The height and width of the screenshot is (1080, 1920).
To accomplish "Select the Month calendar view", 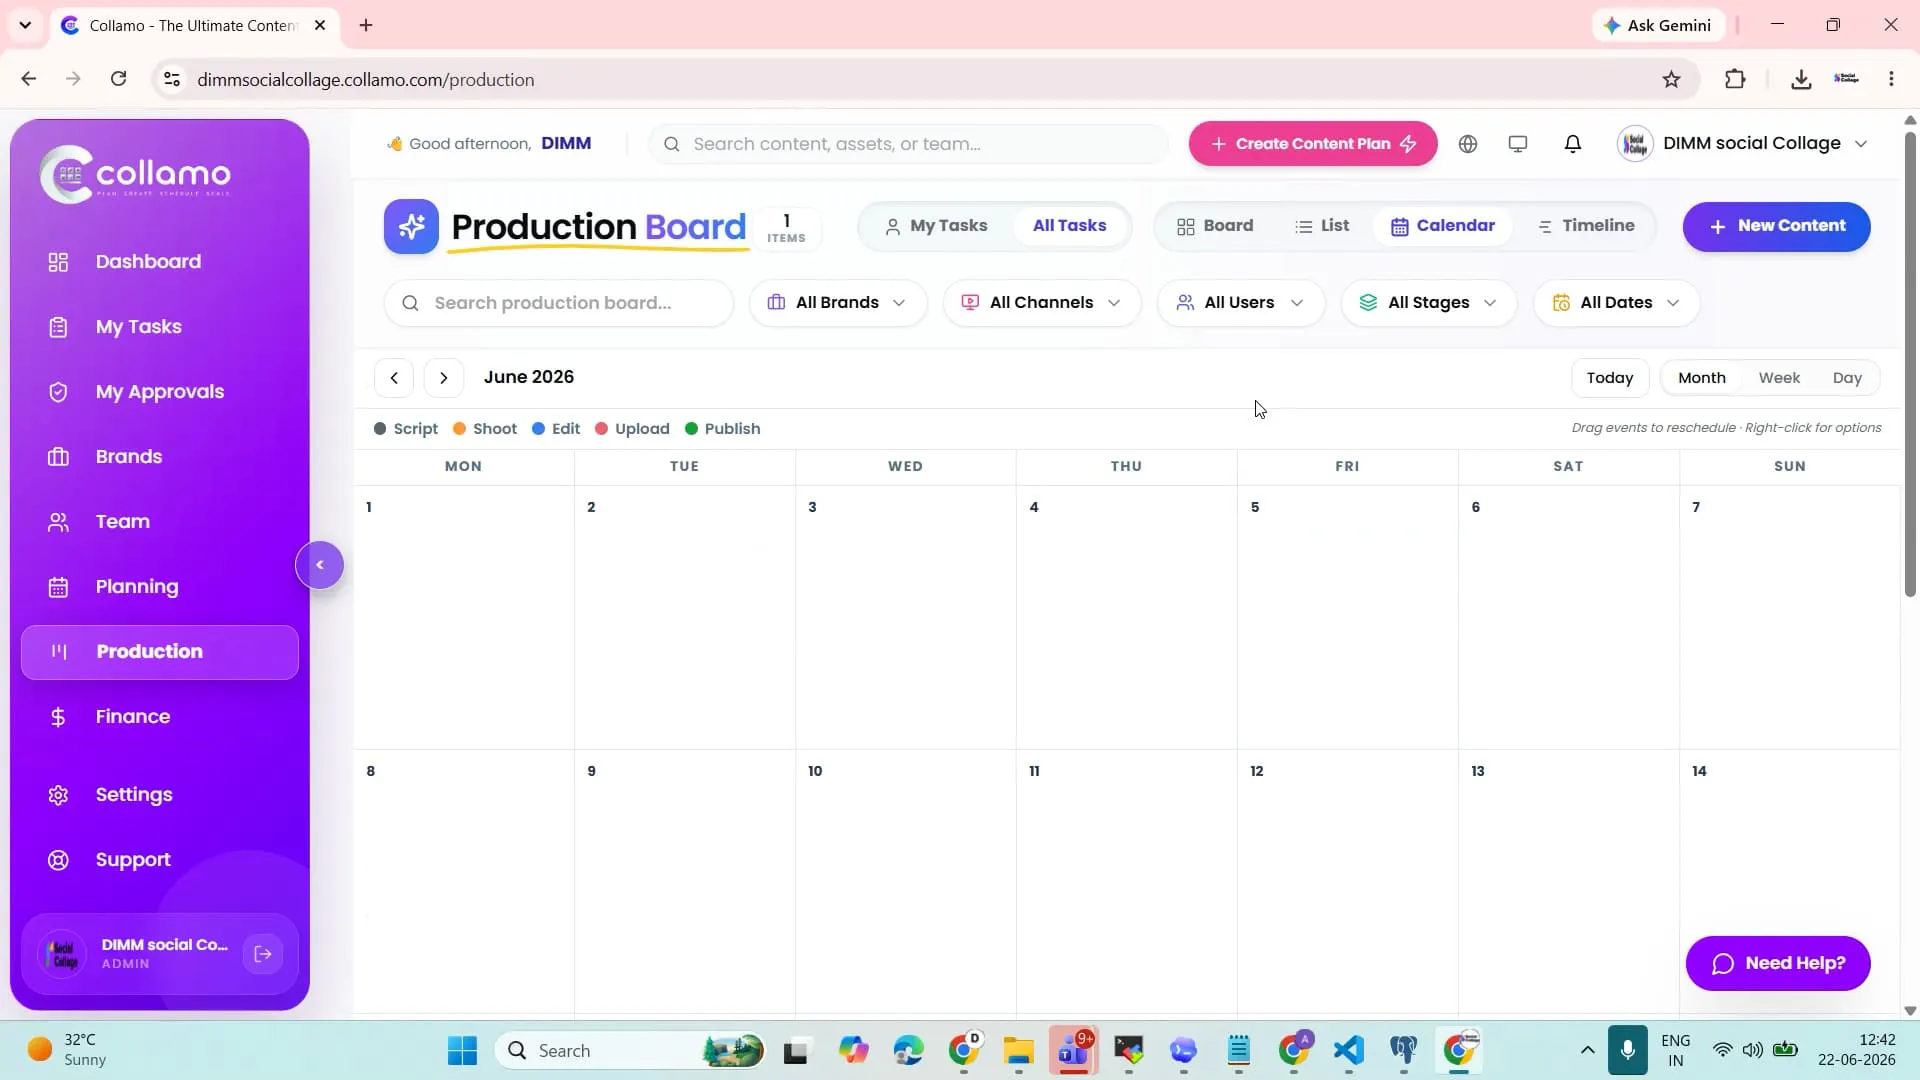I will click(x=1701, y=378).
